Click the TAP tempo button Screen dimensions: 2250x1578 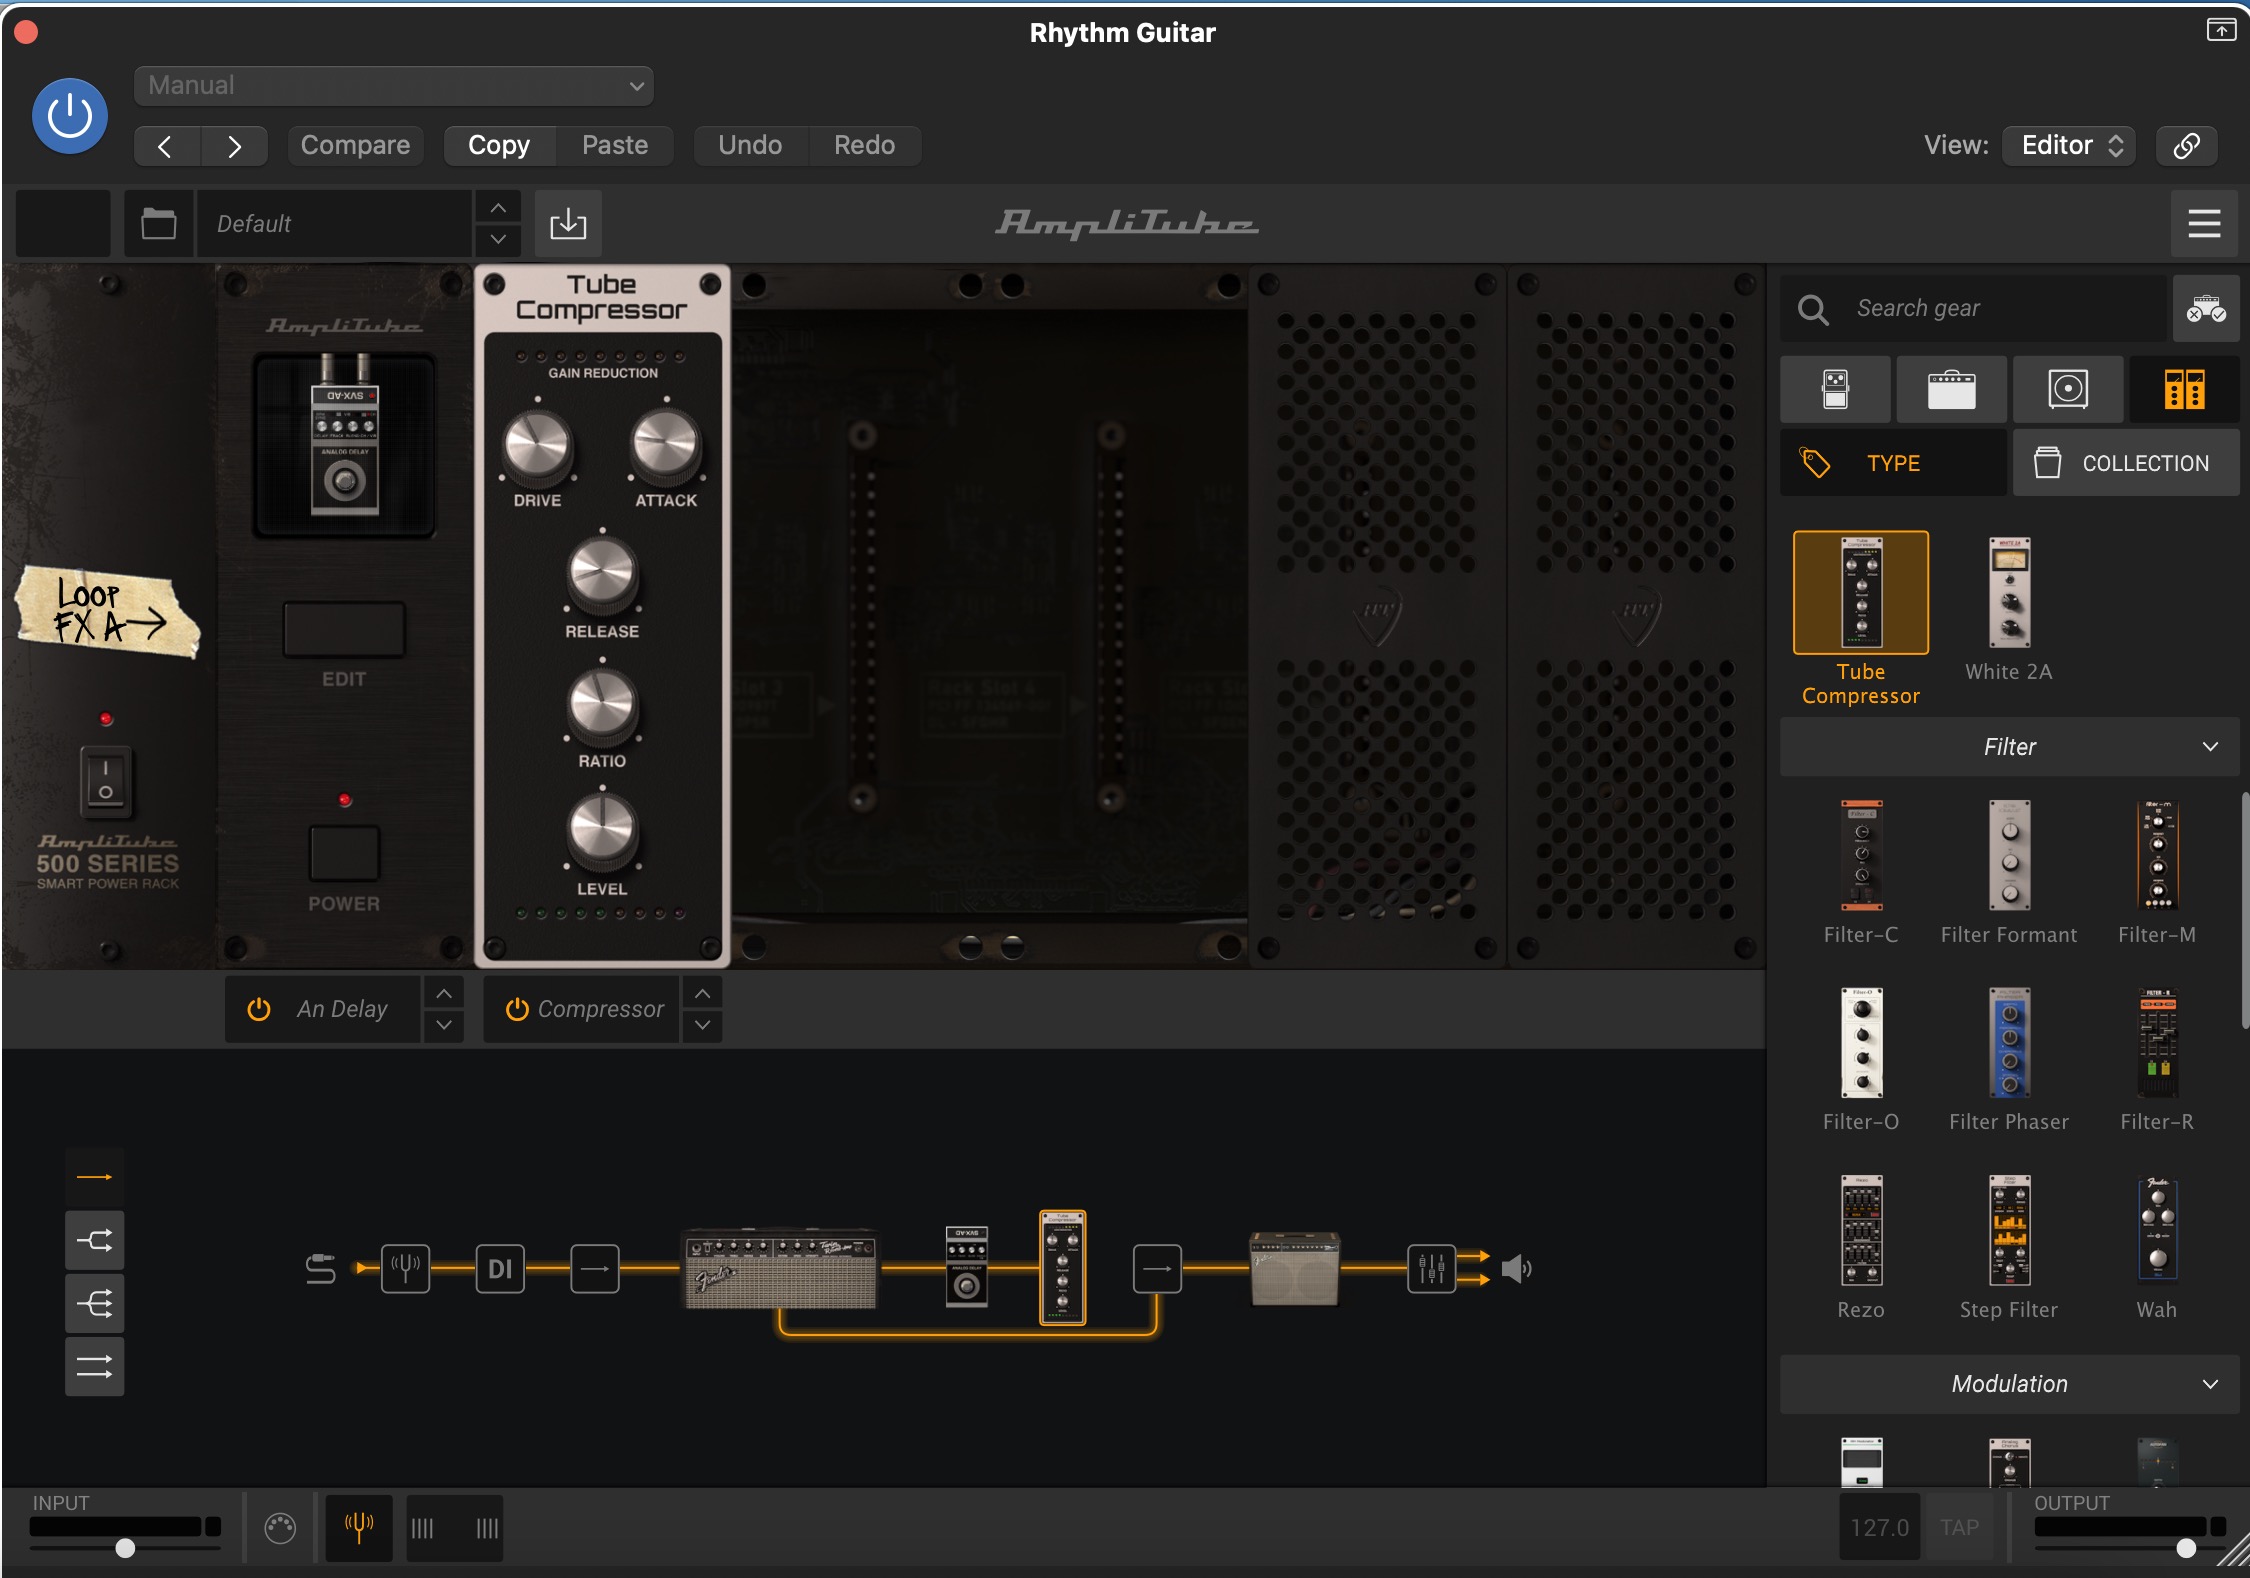point(1959,1527)
